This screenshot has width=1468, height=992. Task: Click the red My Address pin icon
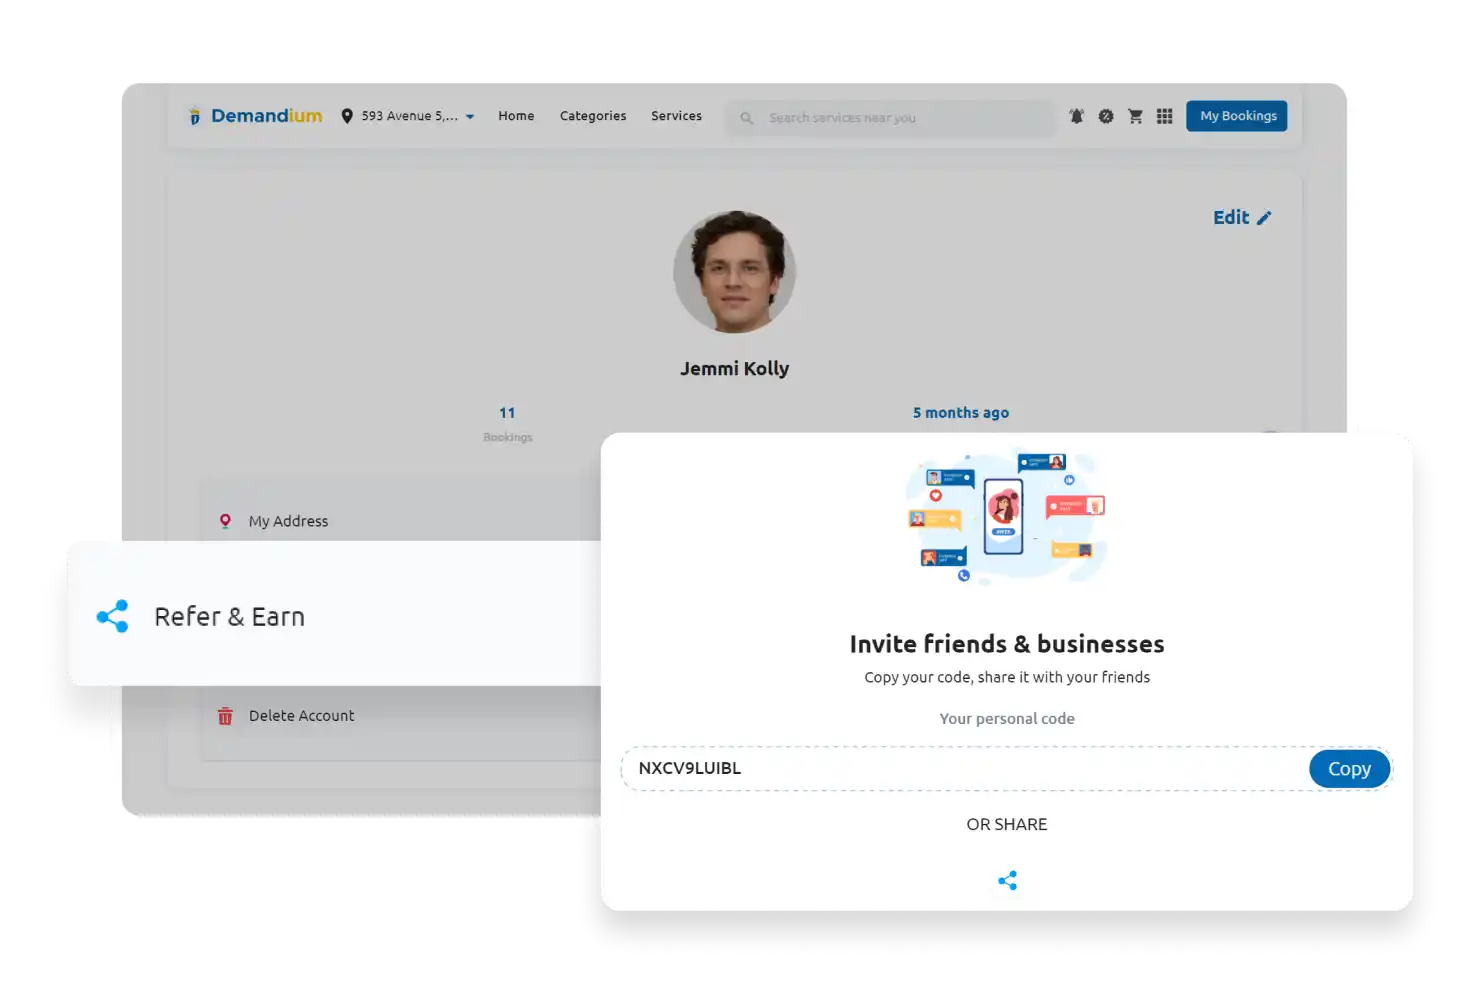(225, 520)
